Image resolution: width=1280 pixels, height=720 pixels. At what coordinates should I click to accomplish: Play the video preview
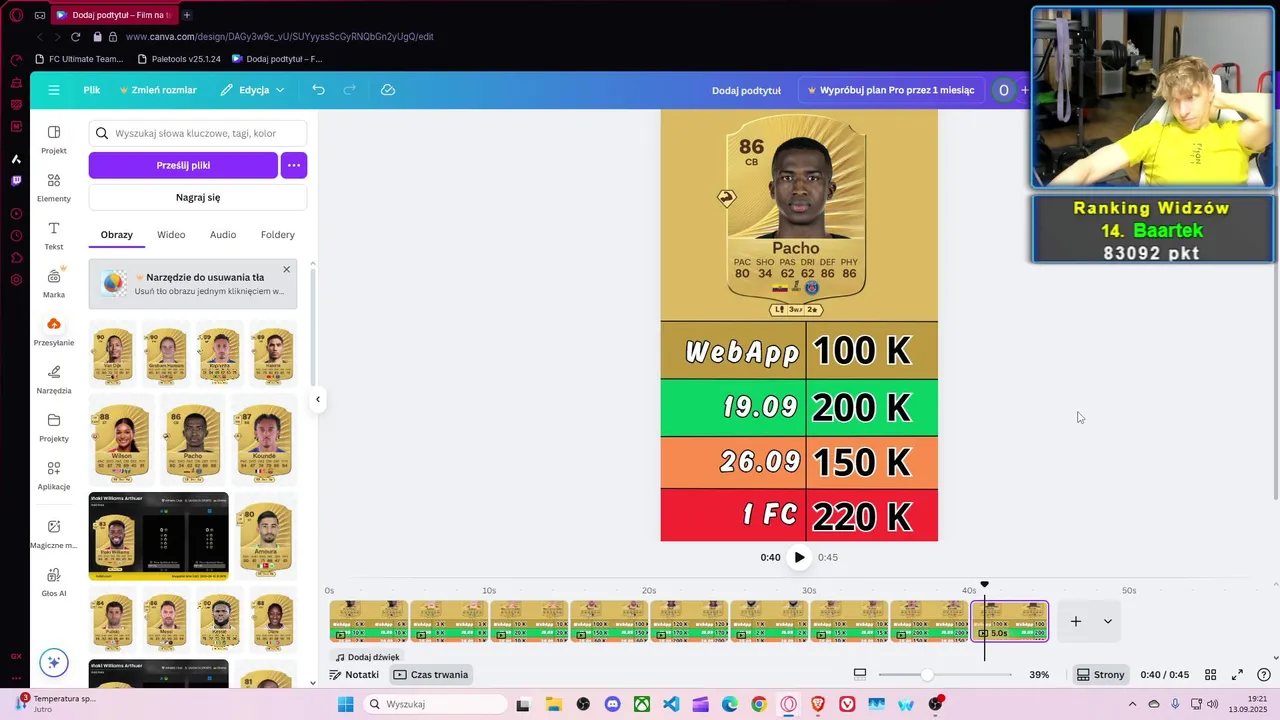[799, 557]
